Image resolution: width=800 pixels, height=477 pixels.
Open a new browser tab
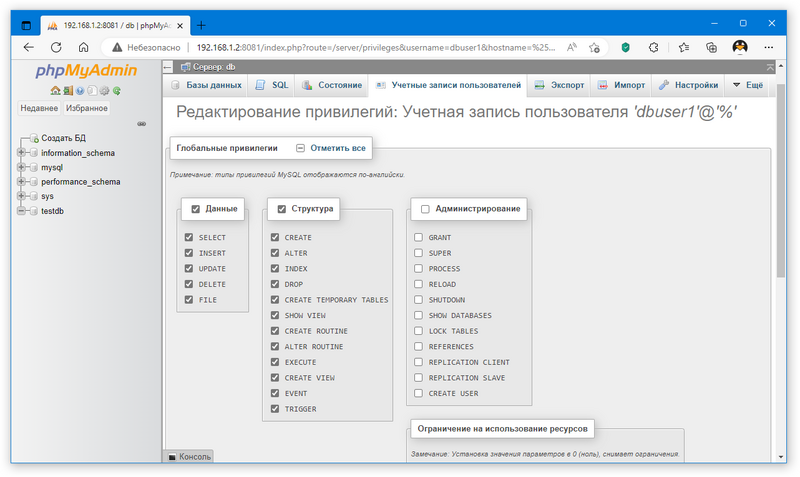tap(202, 25)
